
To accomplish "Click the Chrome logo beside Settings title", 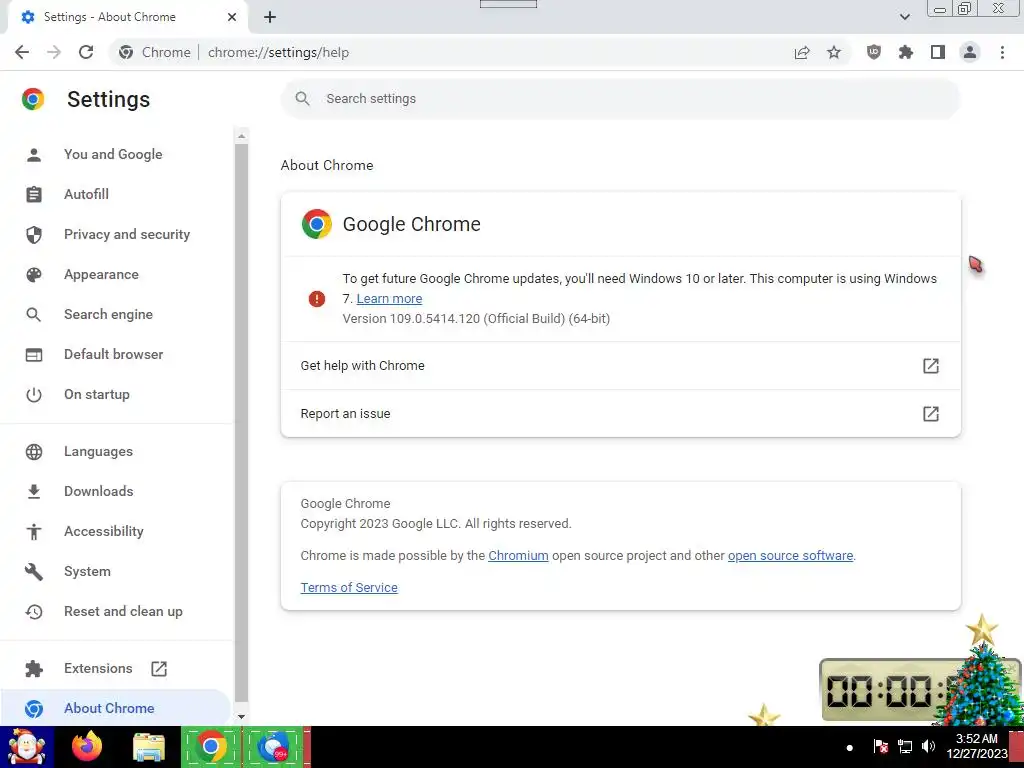I will [33, 99].
